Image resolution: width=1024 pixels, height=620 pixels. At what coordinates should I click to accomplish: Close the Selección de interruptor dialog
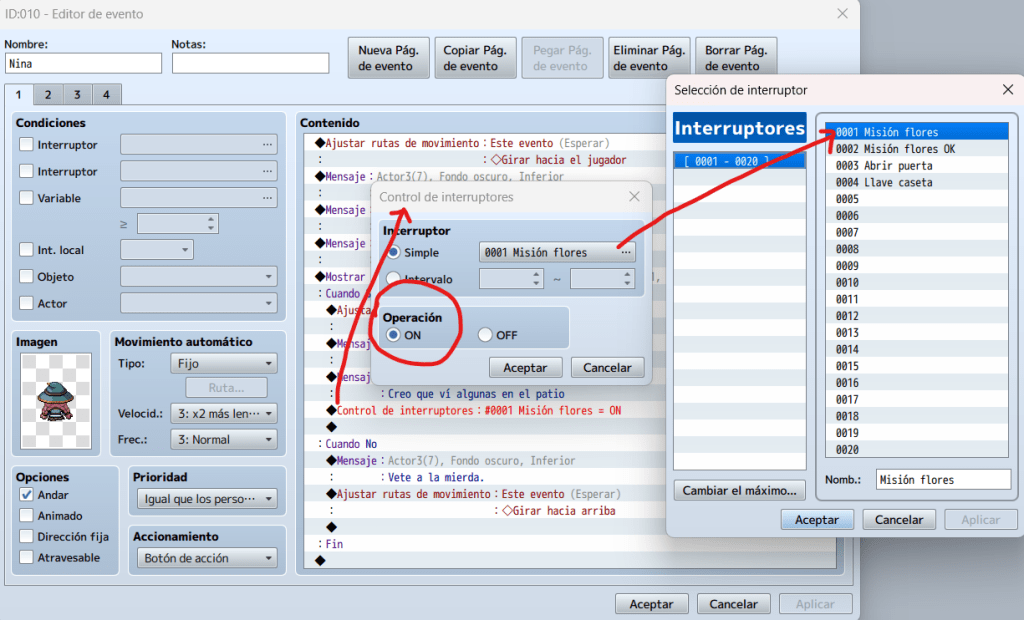pos(1007,90)
